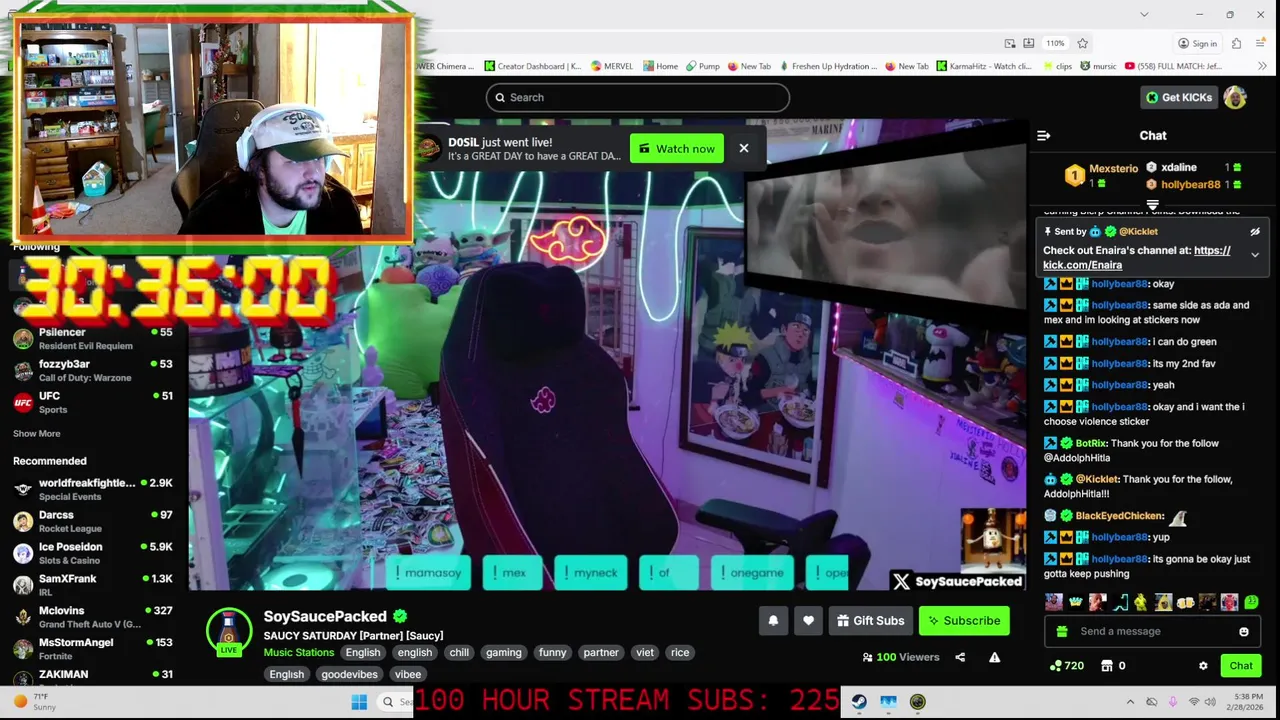Send message with green Chat button
This screenshot has height=720, width=1280.
pos(1241,666)
